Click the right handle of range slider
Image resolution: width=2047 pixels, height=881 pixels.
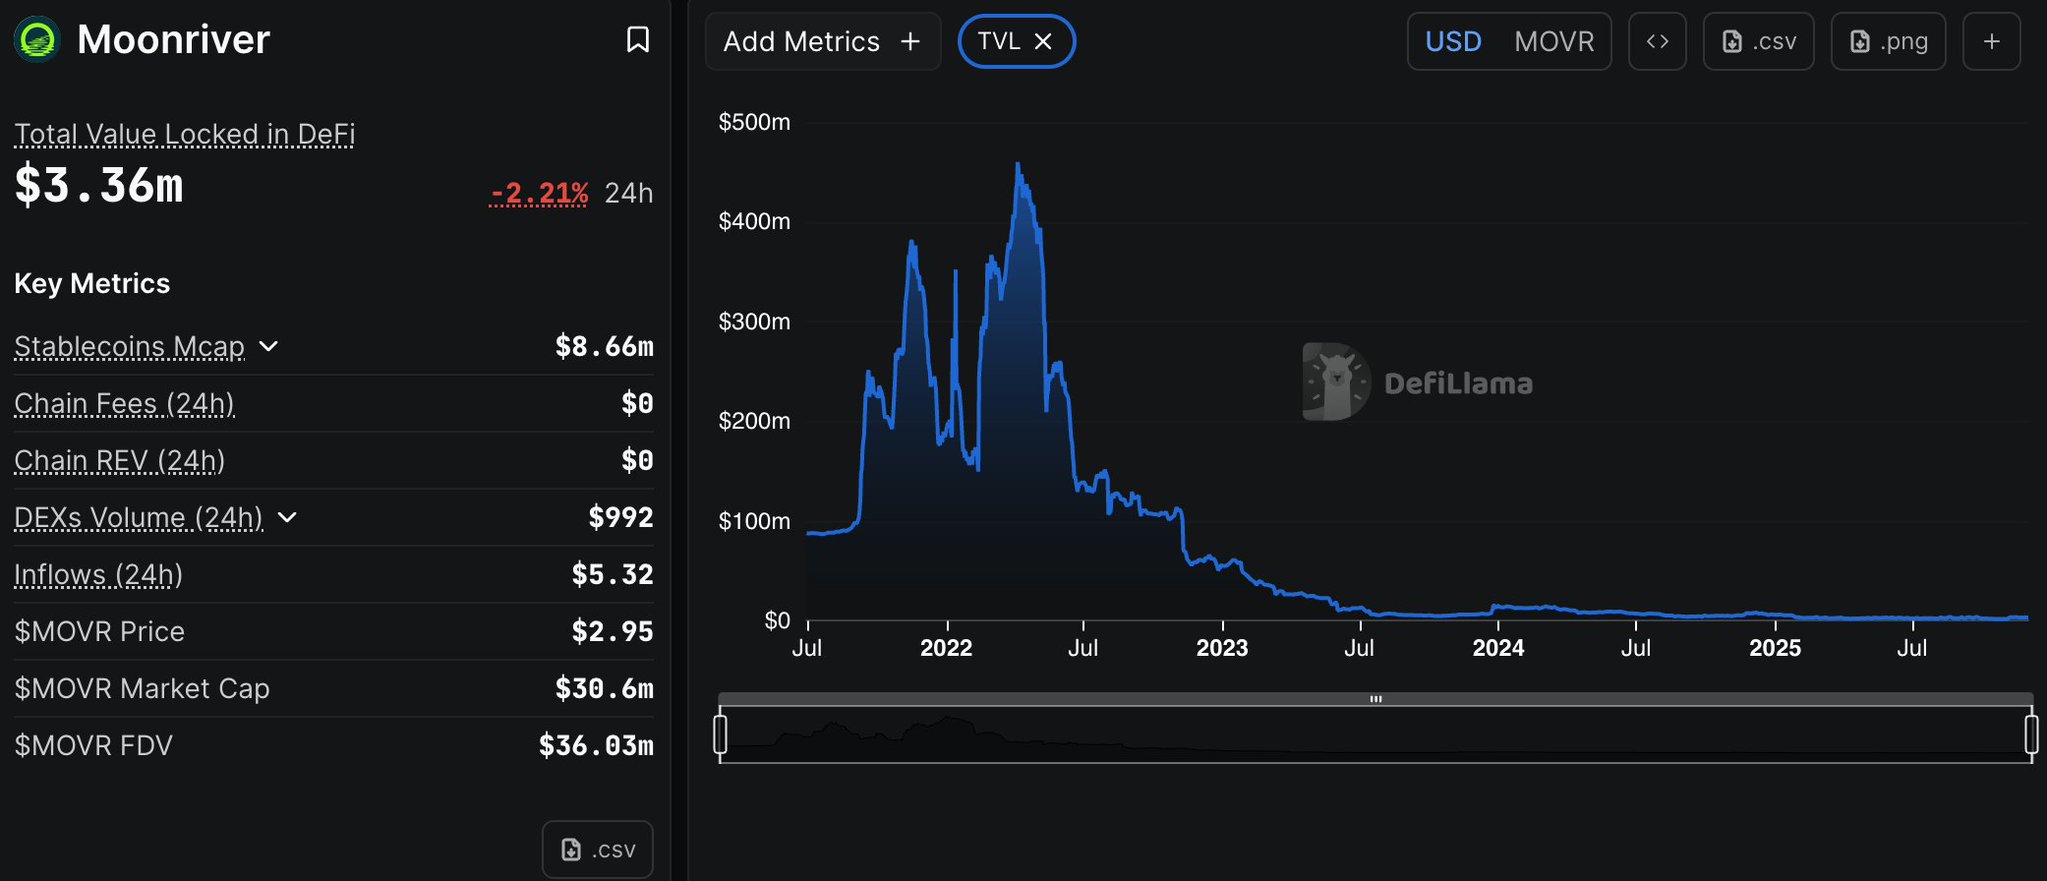pyautogui.click(x=2031, y=734)
